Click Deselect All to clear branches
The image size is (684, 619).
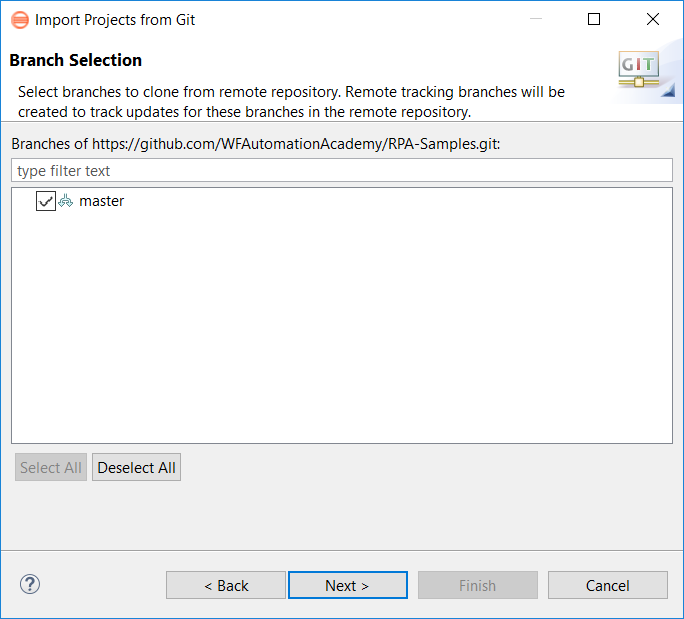137,467
